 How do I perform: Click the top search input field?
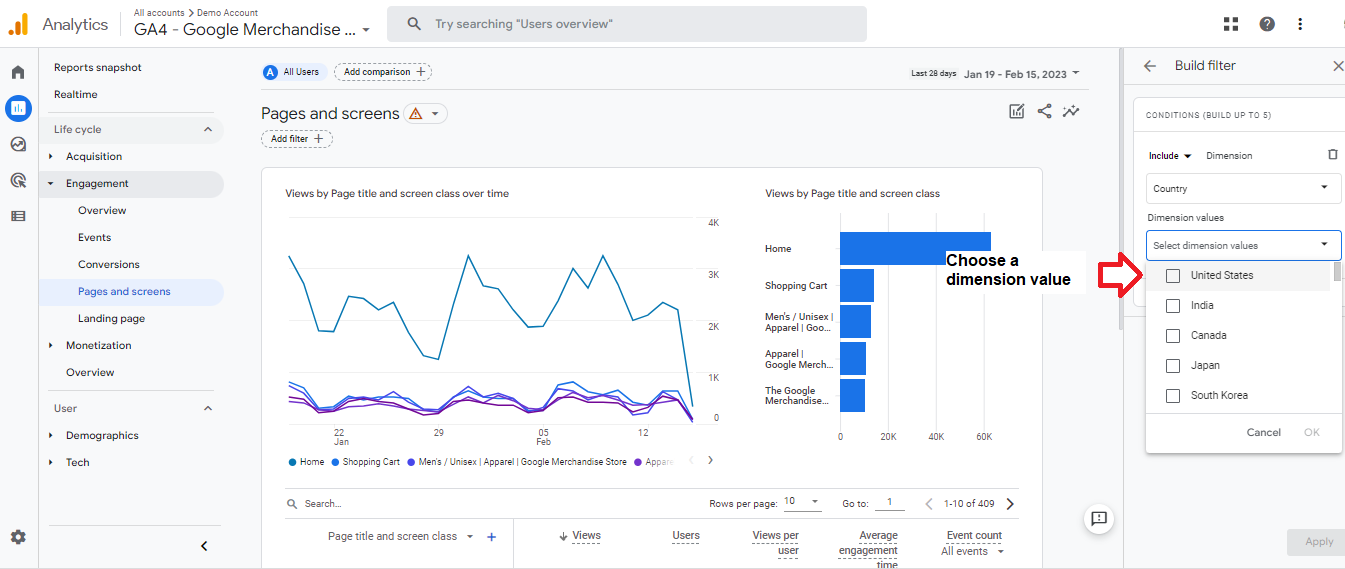tap(627, 24)
